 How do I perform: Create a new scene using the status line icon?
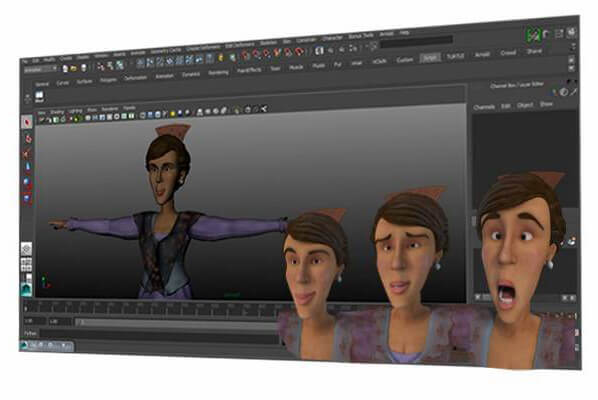(65, 69)
